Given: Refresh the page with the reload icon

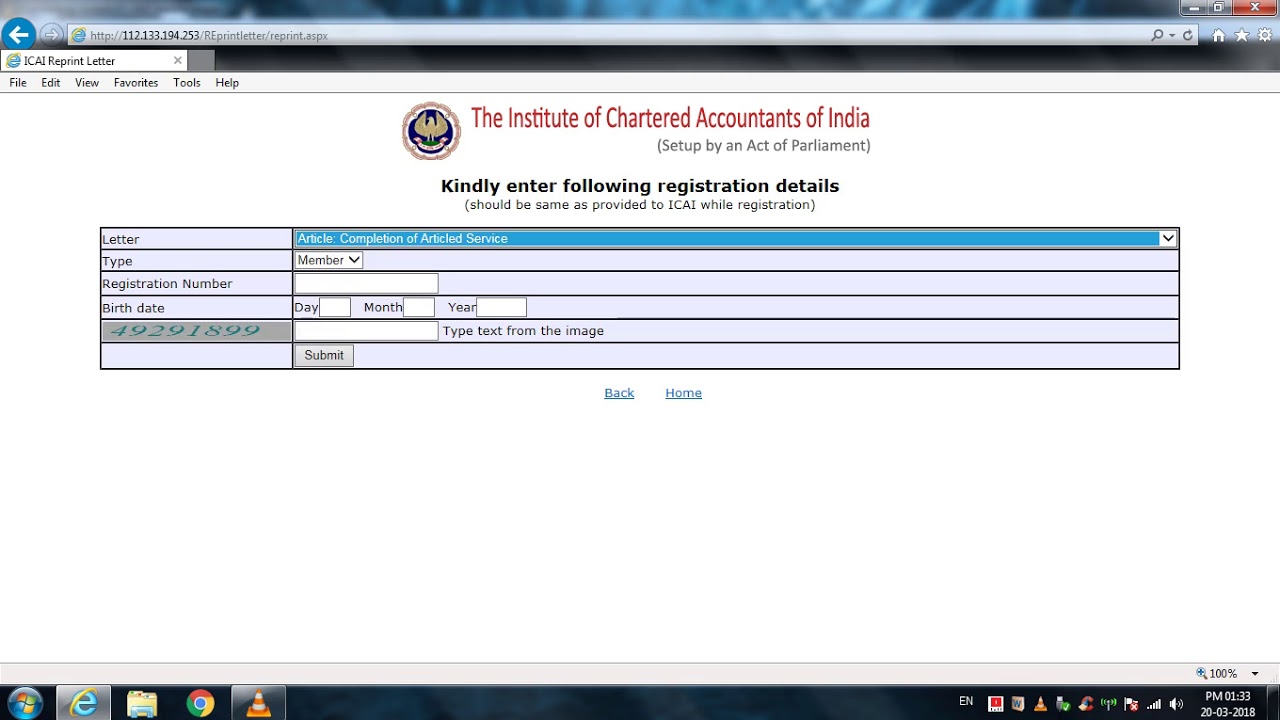Looking at the screenshot, I should coord(1188,35).
